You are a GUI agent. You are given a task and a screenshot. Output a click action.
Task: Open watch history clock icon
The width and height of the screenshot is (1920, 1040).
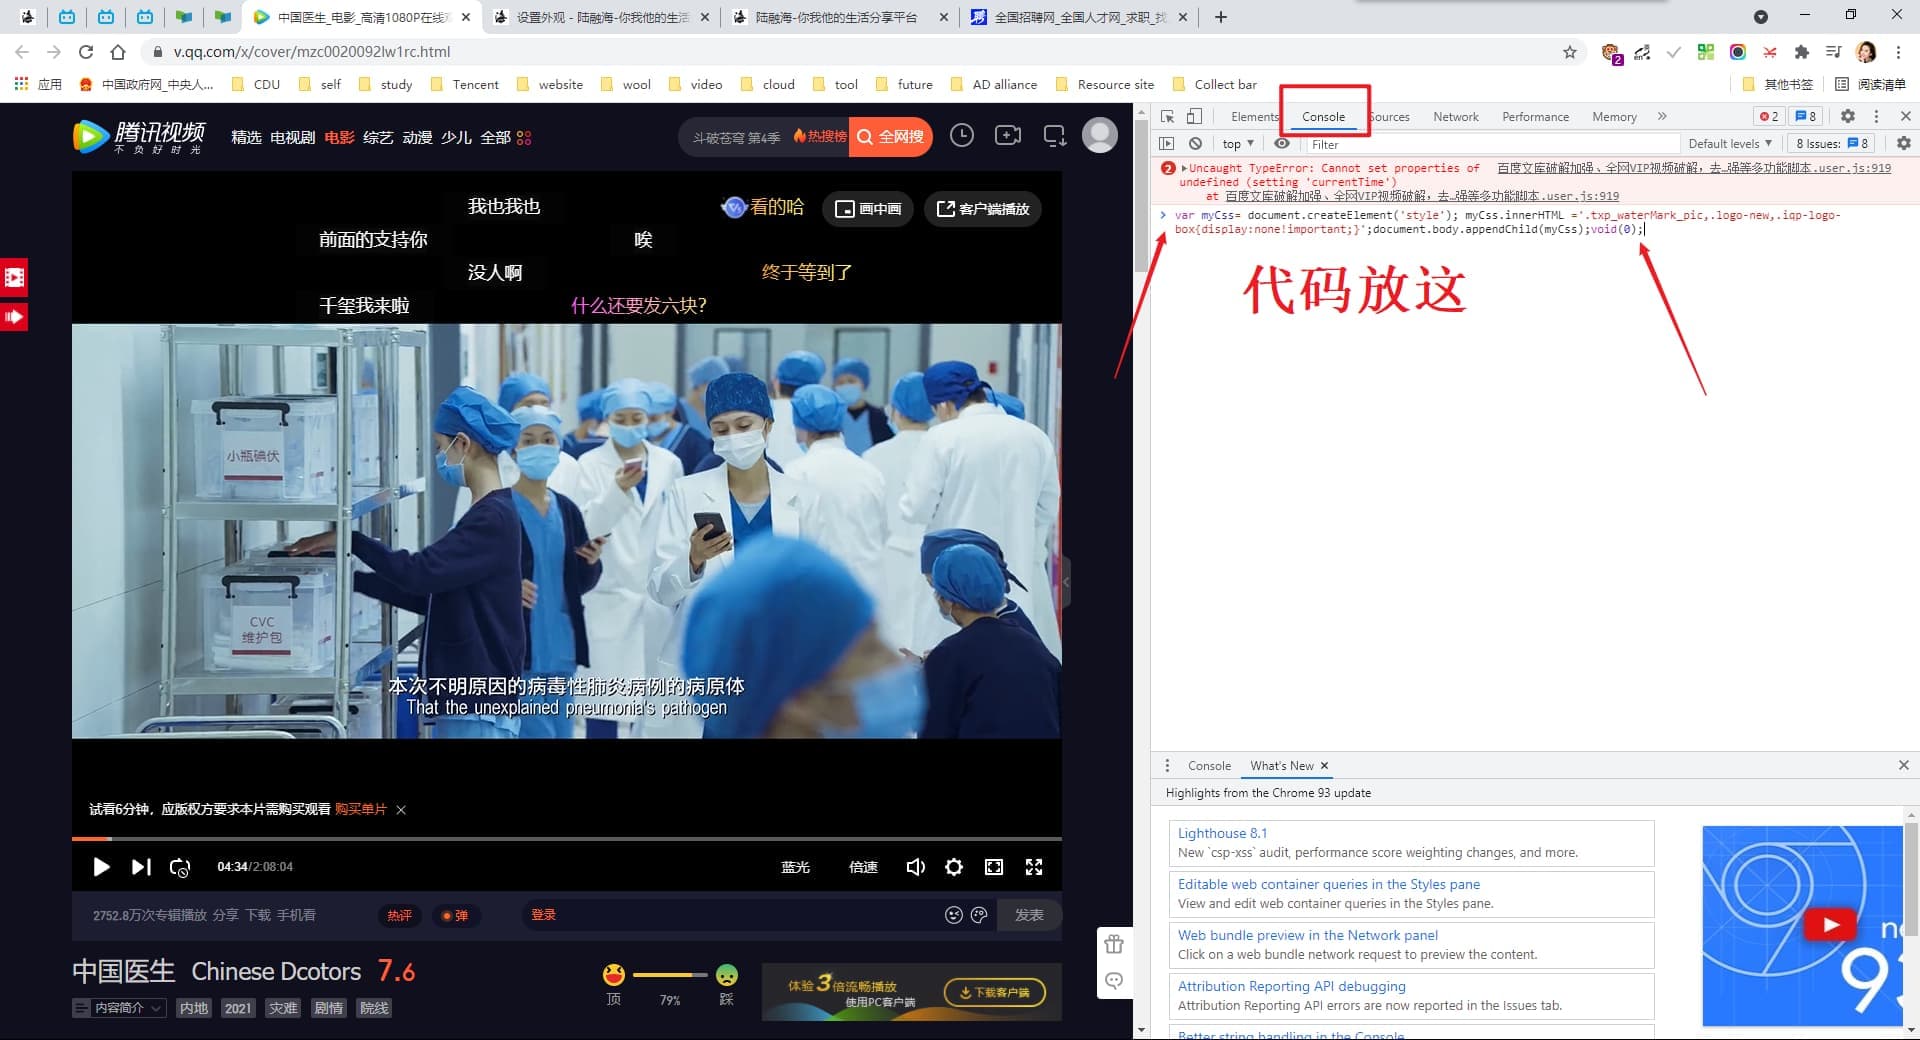tap(961, 135)
